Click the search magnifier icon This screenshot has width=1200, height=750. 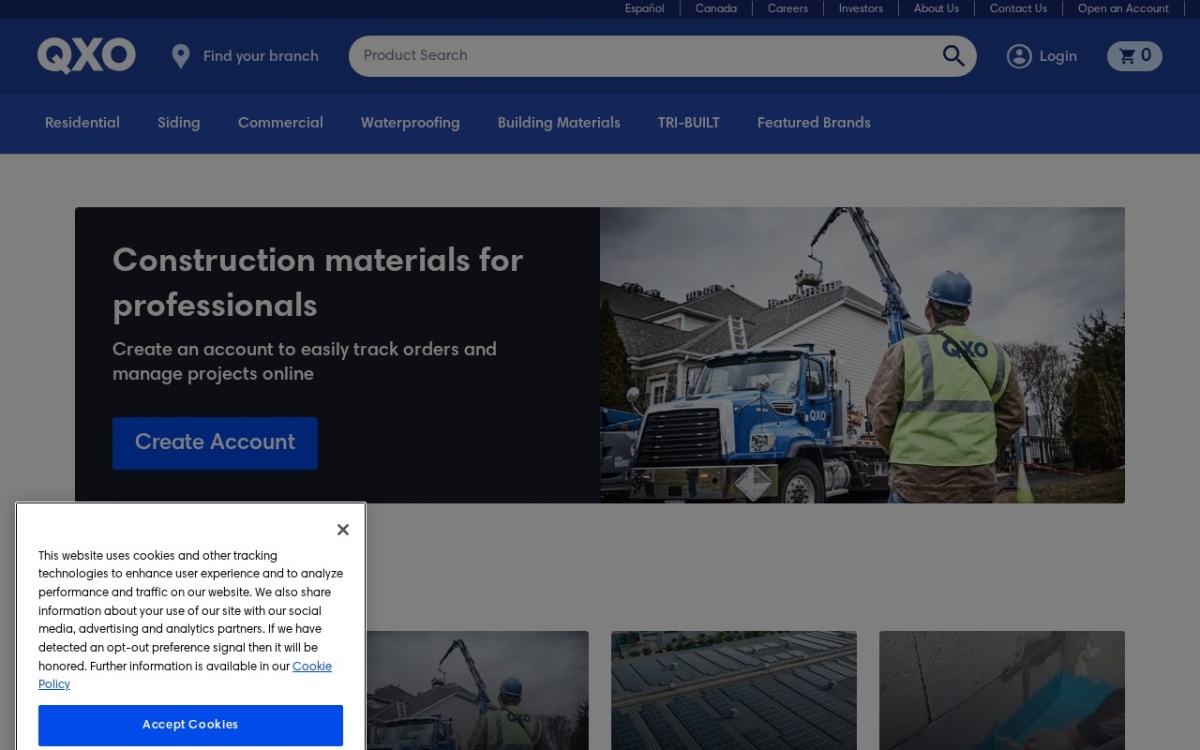(x=953, y=56)
